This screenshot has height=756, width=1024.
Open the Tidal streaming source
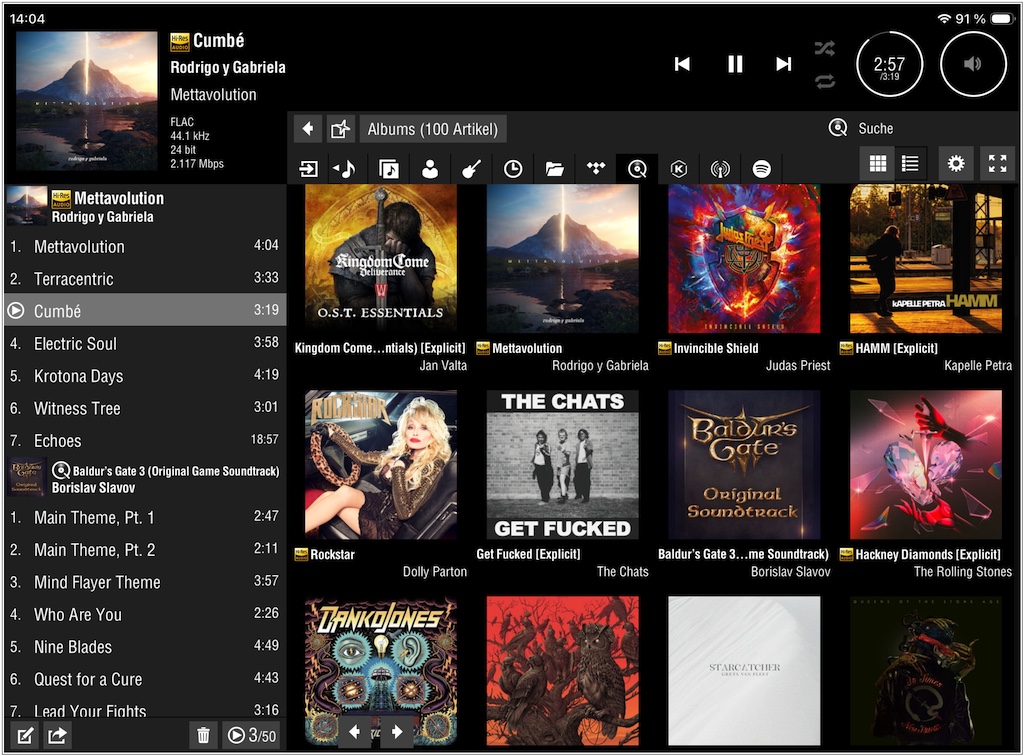596,169
